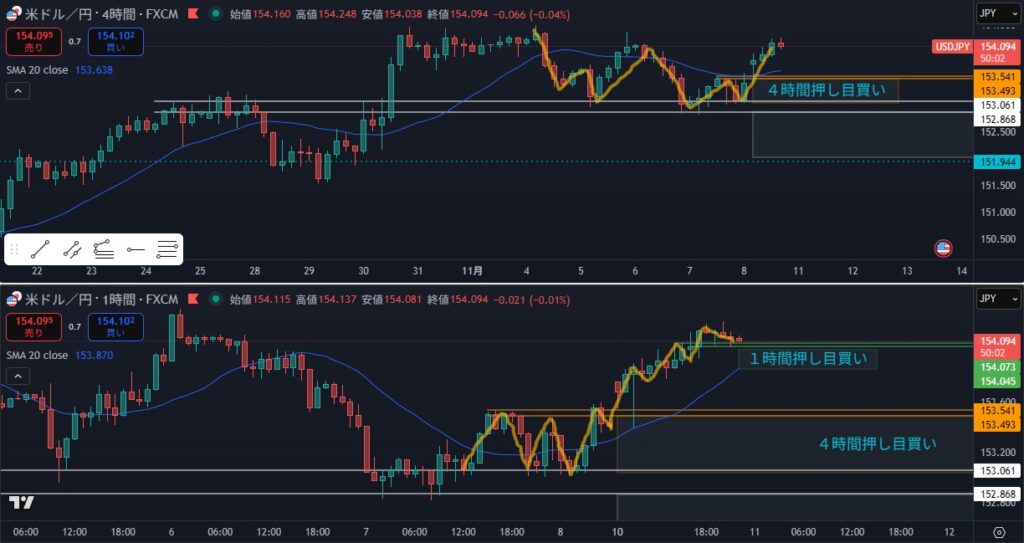The height and width of the screenshot is (543, 1024).
Task: Open chart settings gear in bottom-right corner
Action: click(999, 531)
